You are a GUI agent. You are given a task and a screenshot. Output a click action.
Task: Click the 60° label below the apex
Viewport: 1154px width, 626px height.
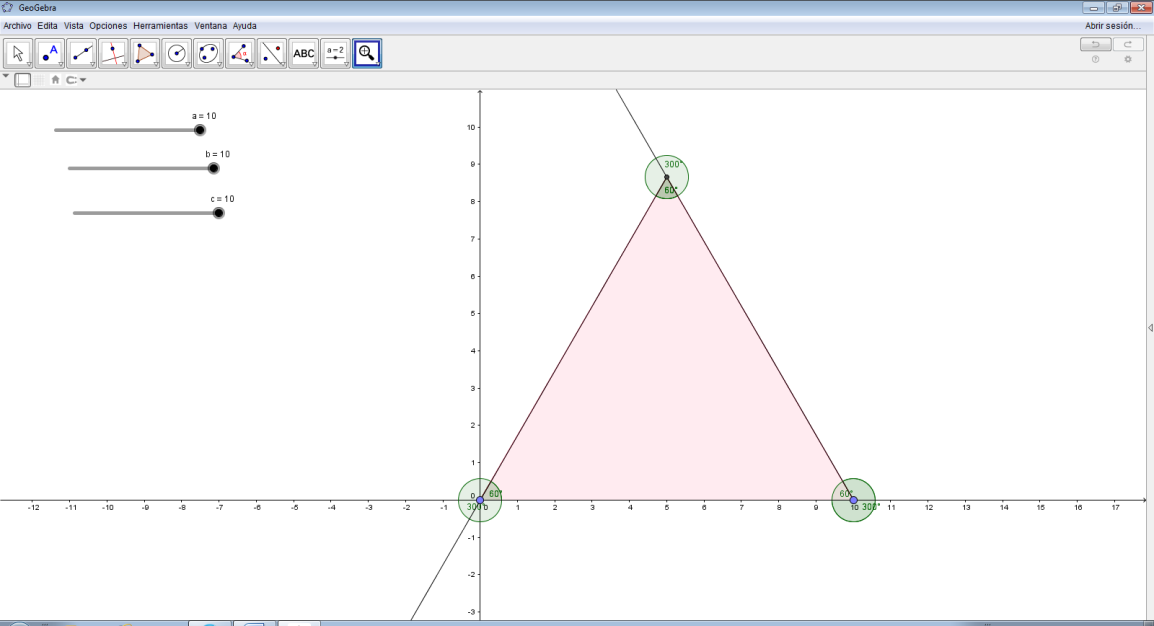[x=670, y=191]
